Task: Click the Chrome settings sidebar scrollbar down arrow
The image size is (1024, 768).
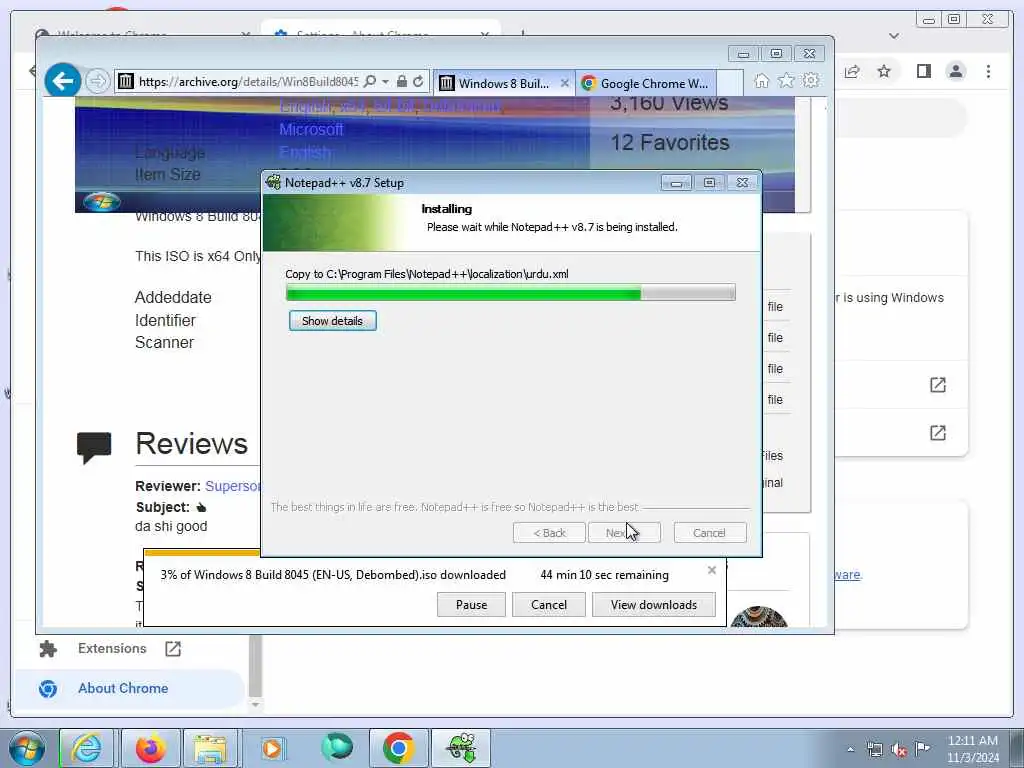Action: pos(255,705)
